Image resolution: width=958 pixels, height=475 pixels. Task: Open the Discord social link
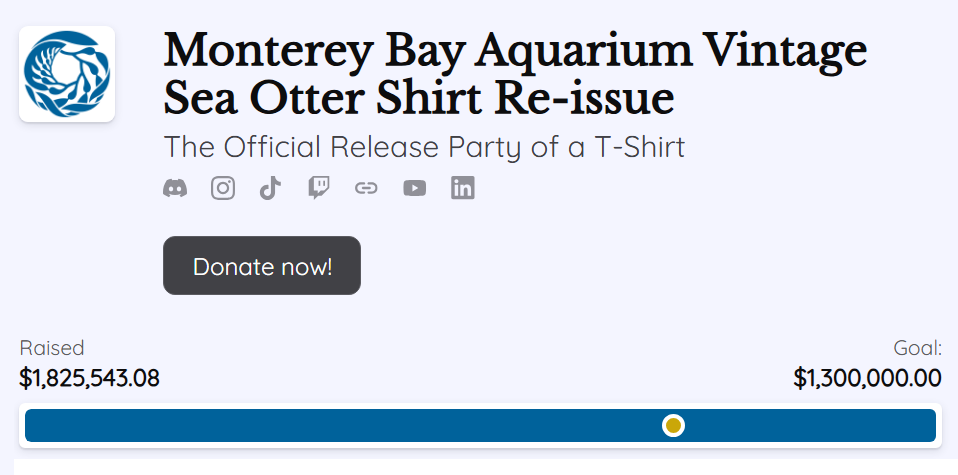175,188
